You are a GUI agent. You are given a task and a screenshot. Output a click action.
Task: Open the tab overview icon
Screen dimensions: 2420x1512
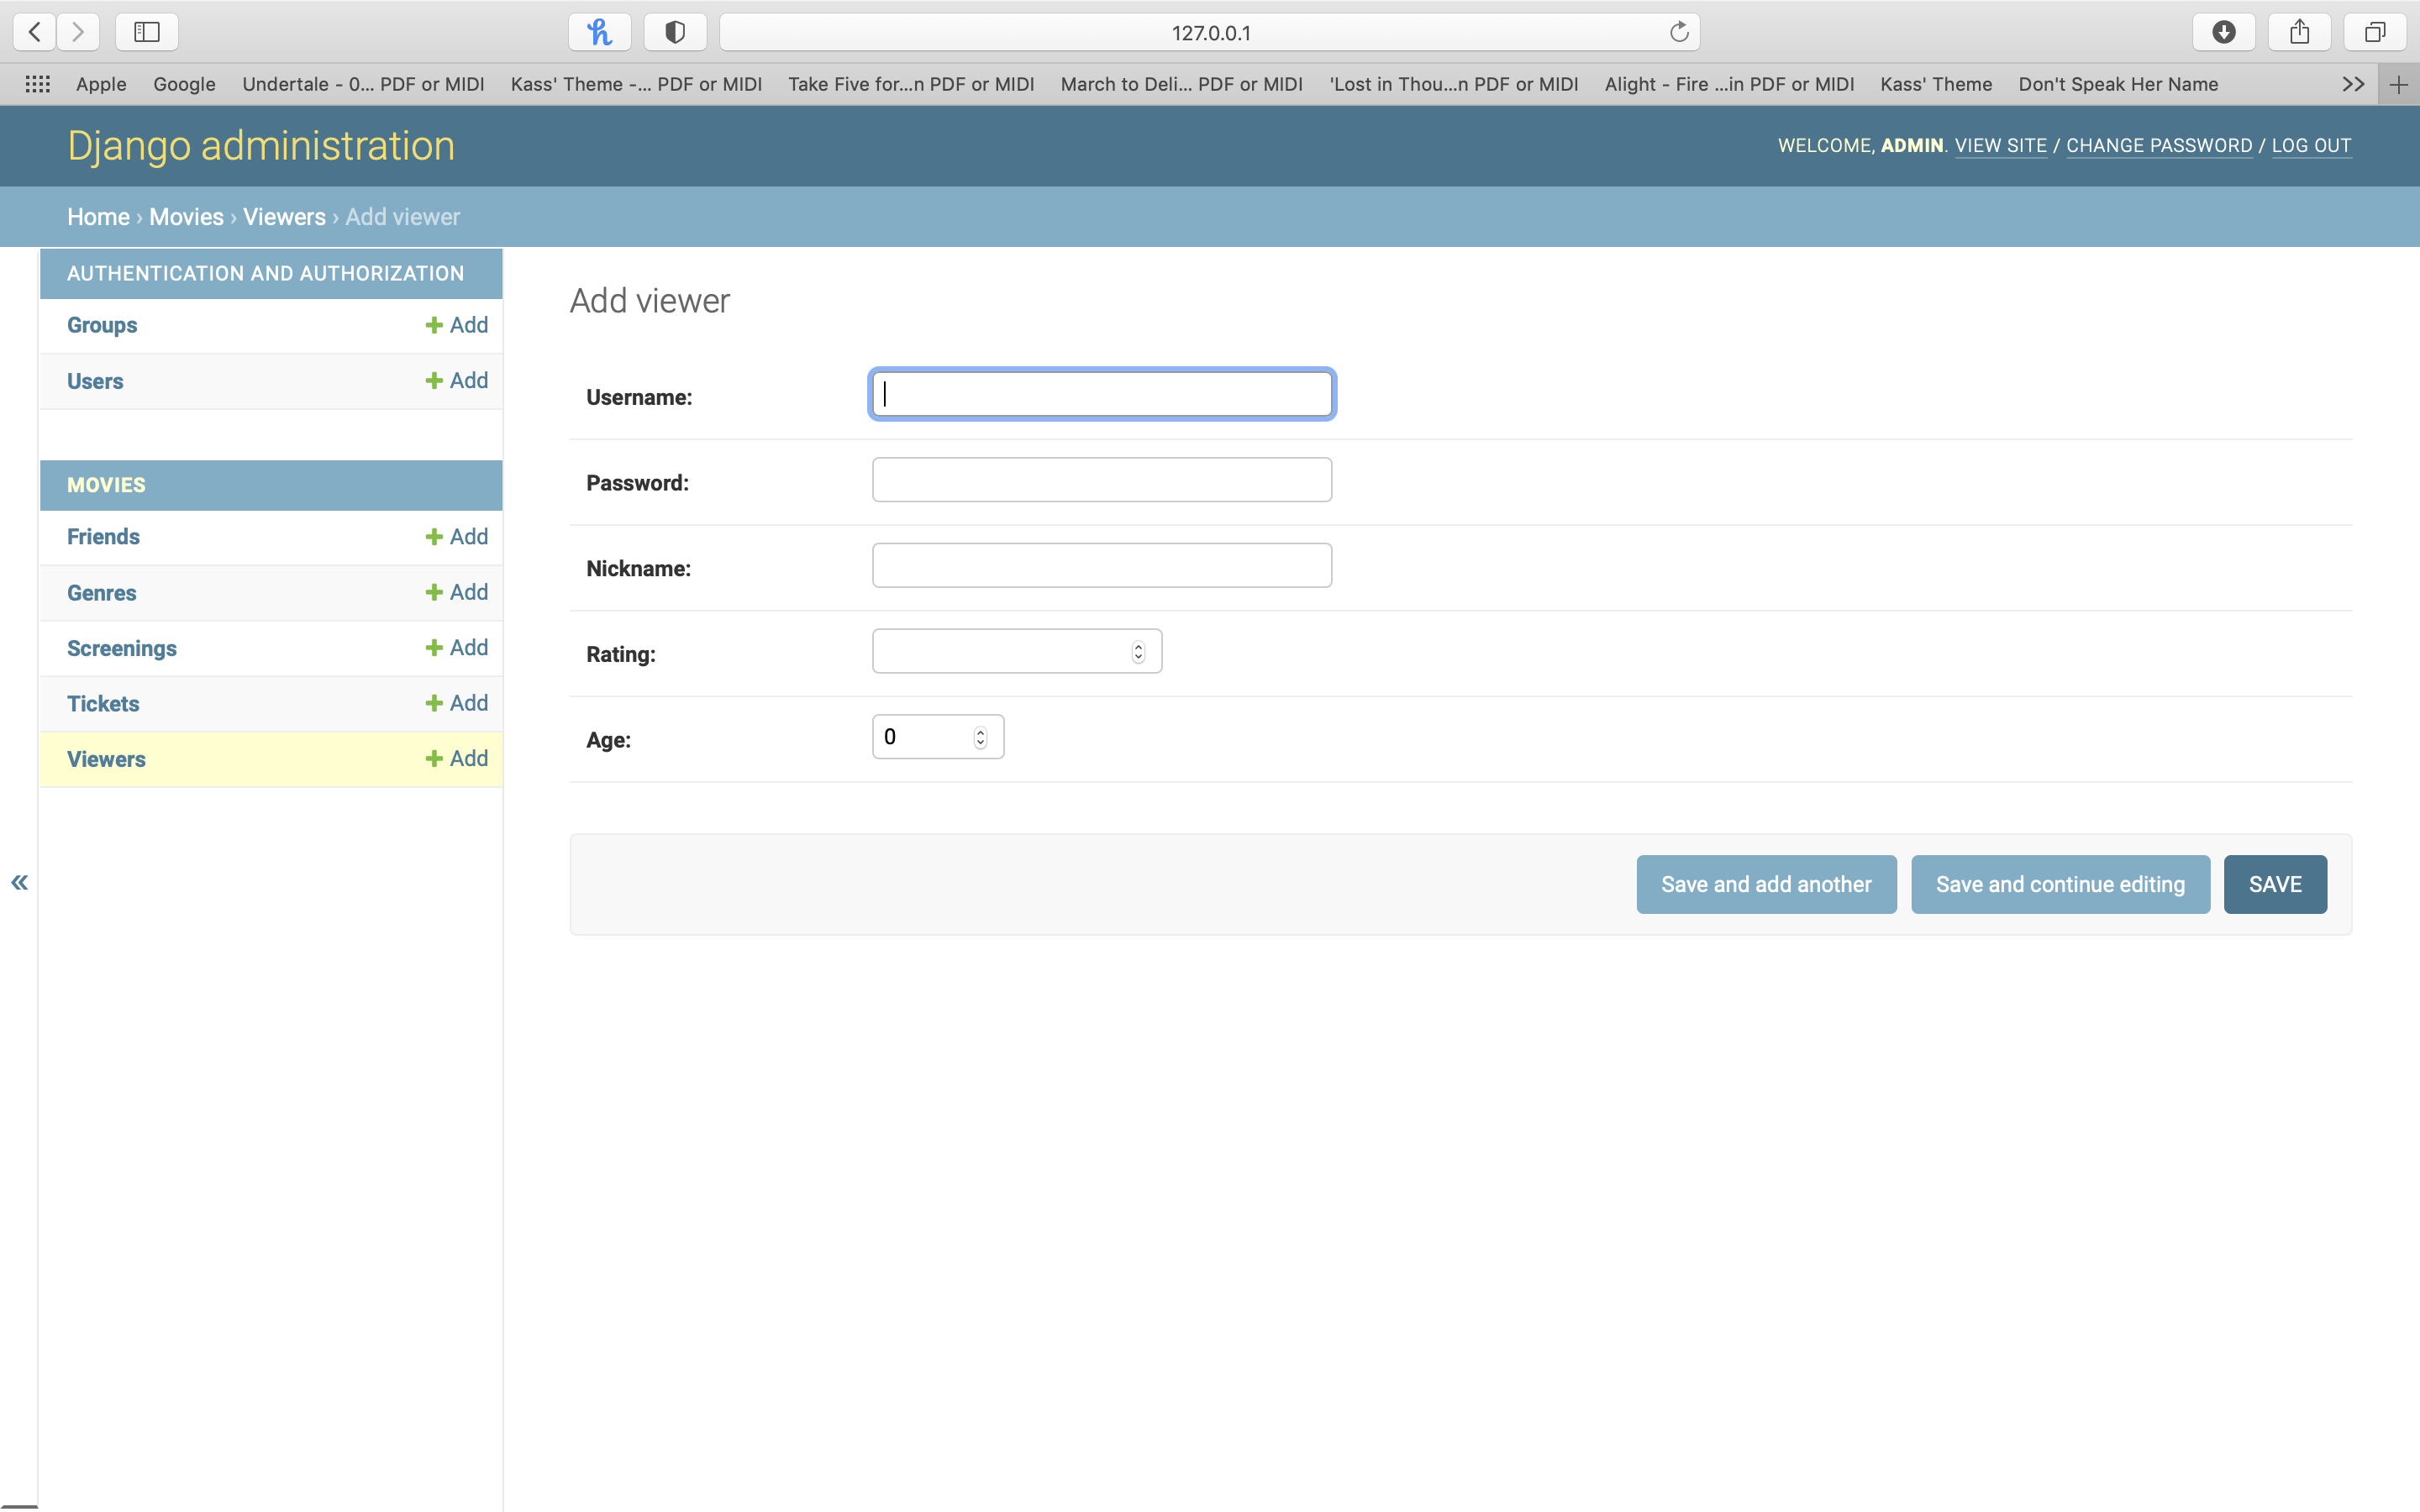coord(2375,32)
